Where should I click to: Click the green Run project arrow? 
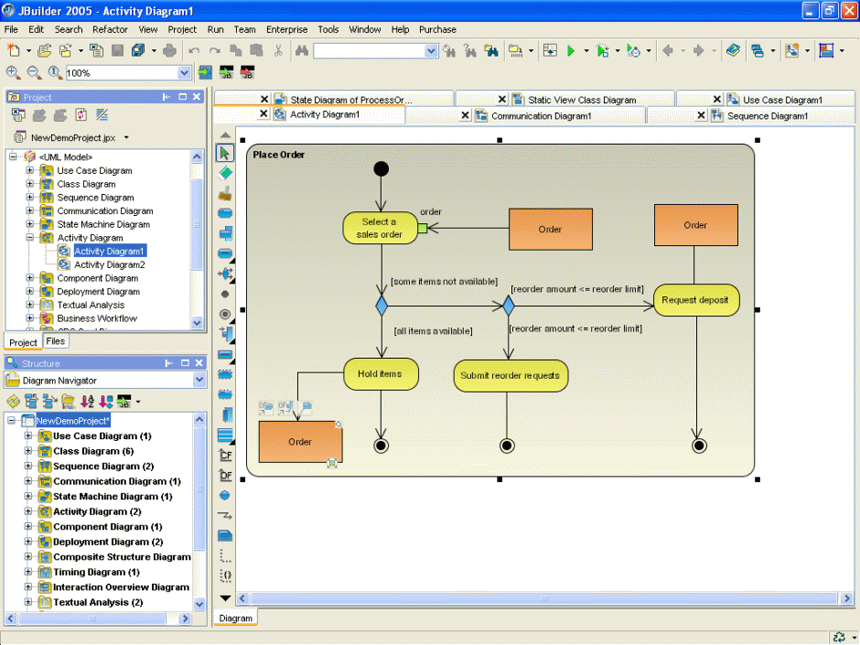click(x=571, y=51)
